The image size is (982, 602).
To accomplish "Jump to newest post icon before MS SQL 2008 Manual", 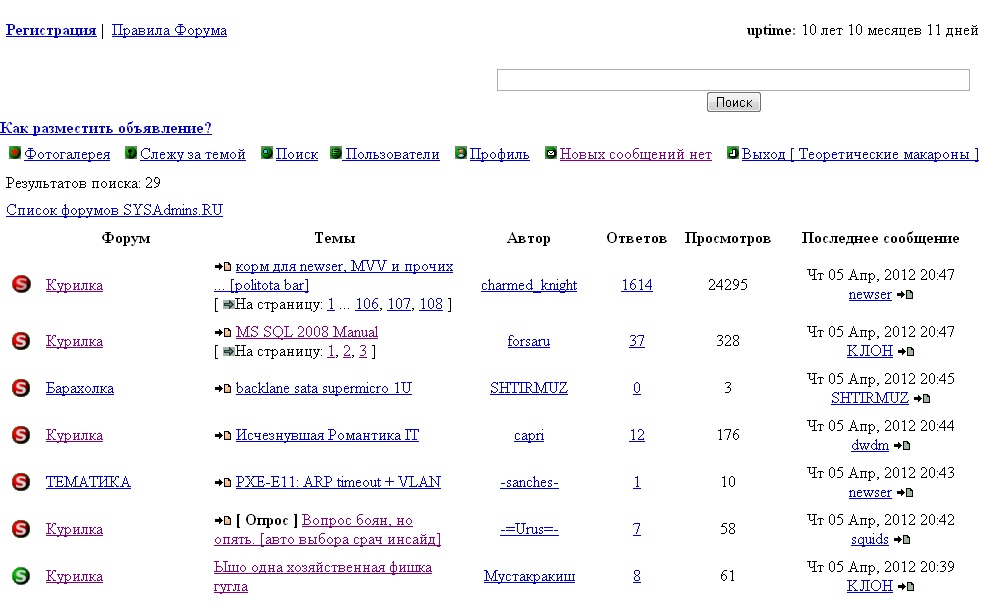I will 223,332.
